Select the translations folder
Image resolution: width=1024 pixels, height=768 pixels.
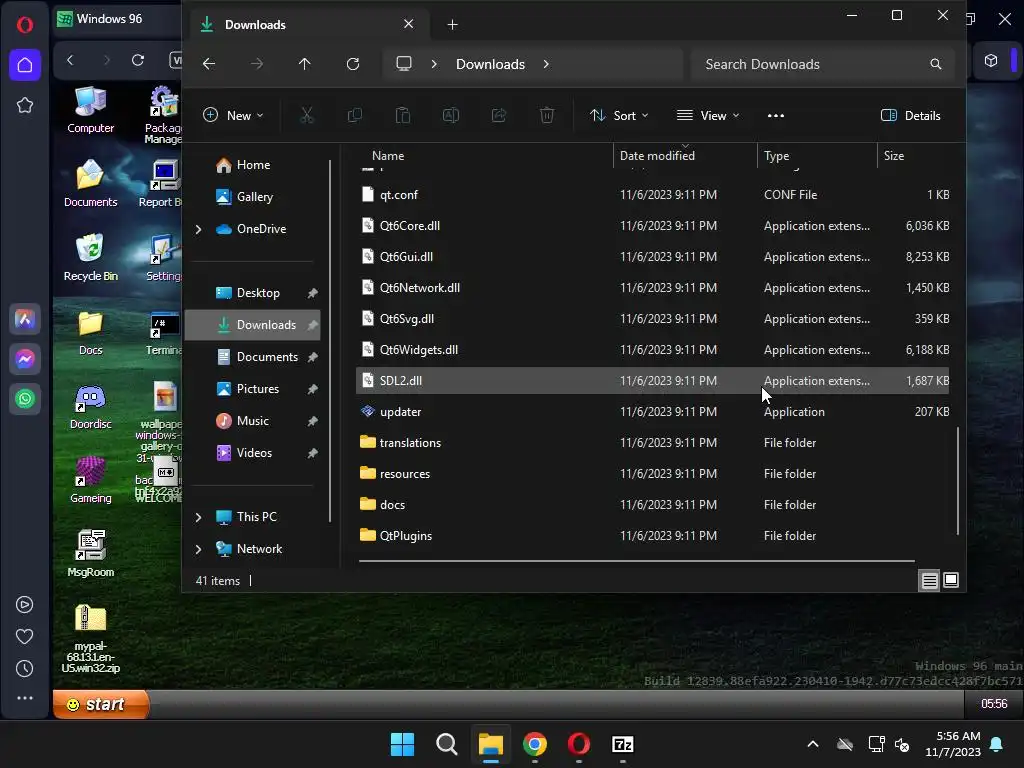tap(652, 443)
